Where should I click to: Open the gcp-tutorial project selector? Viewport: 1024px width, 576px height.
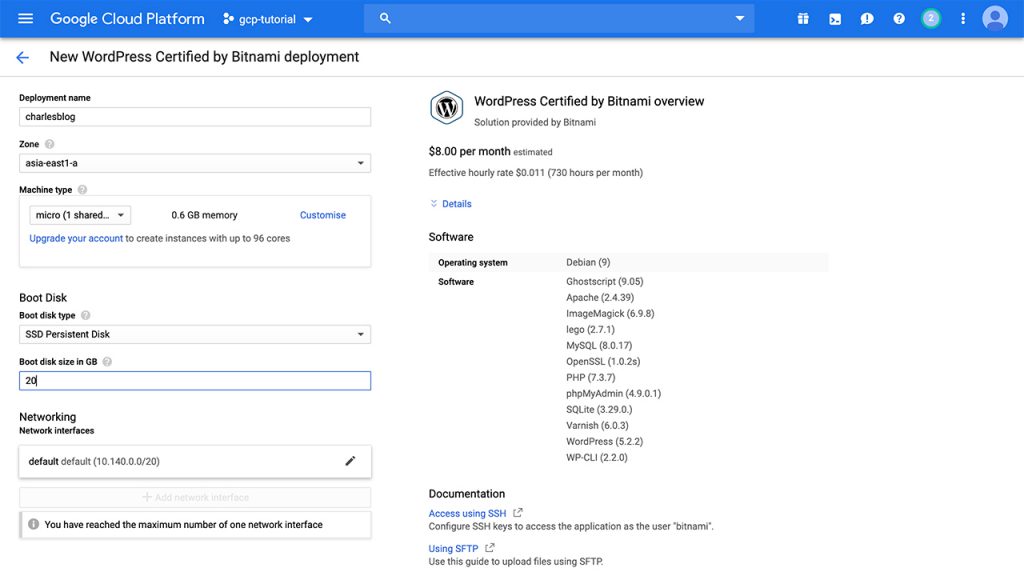[268, 19]
